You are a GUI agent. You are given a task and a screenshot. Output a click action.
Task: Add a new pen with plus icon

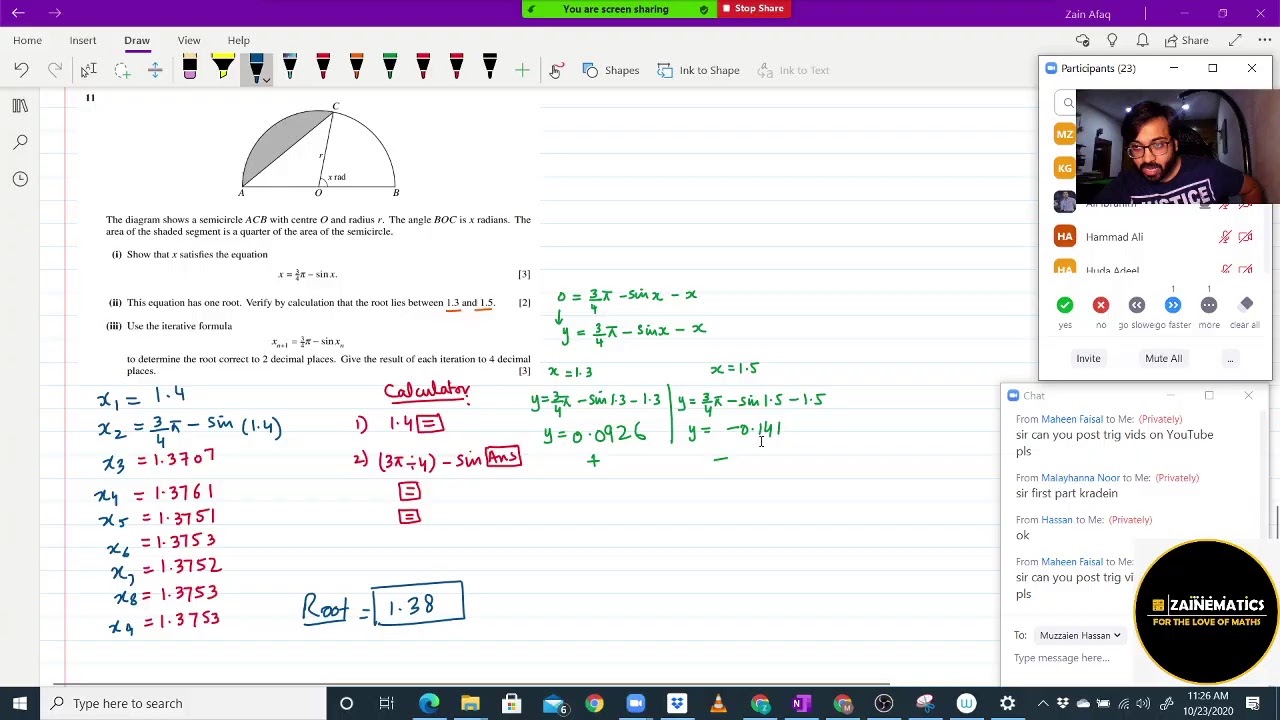(x=522, y=70)
